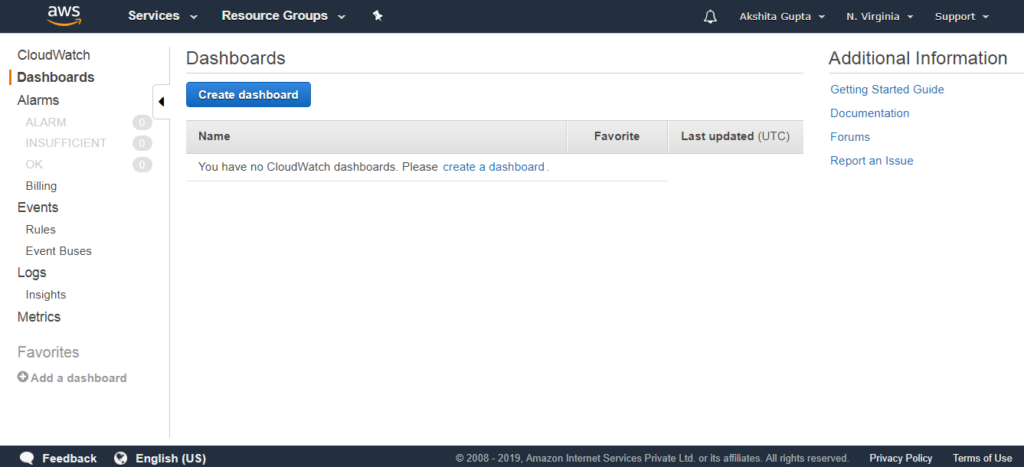This screenshot has height=467, width=1024.
Task: Click the AWS logo home icon
Action: pyautogui.click(x=63, y=15)
